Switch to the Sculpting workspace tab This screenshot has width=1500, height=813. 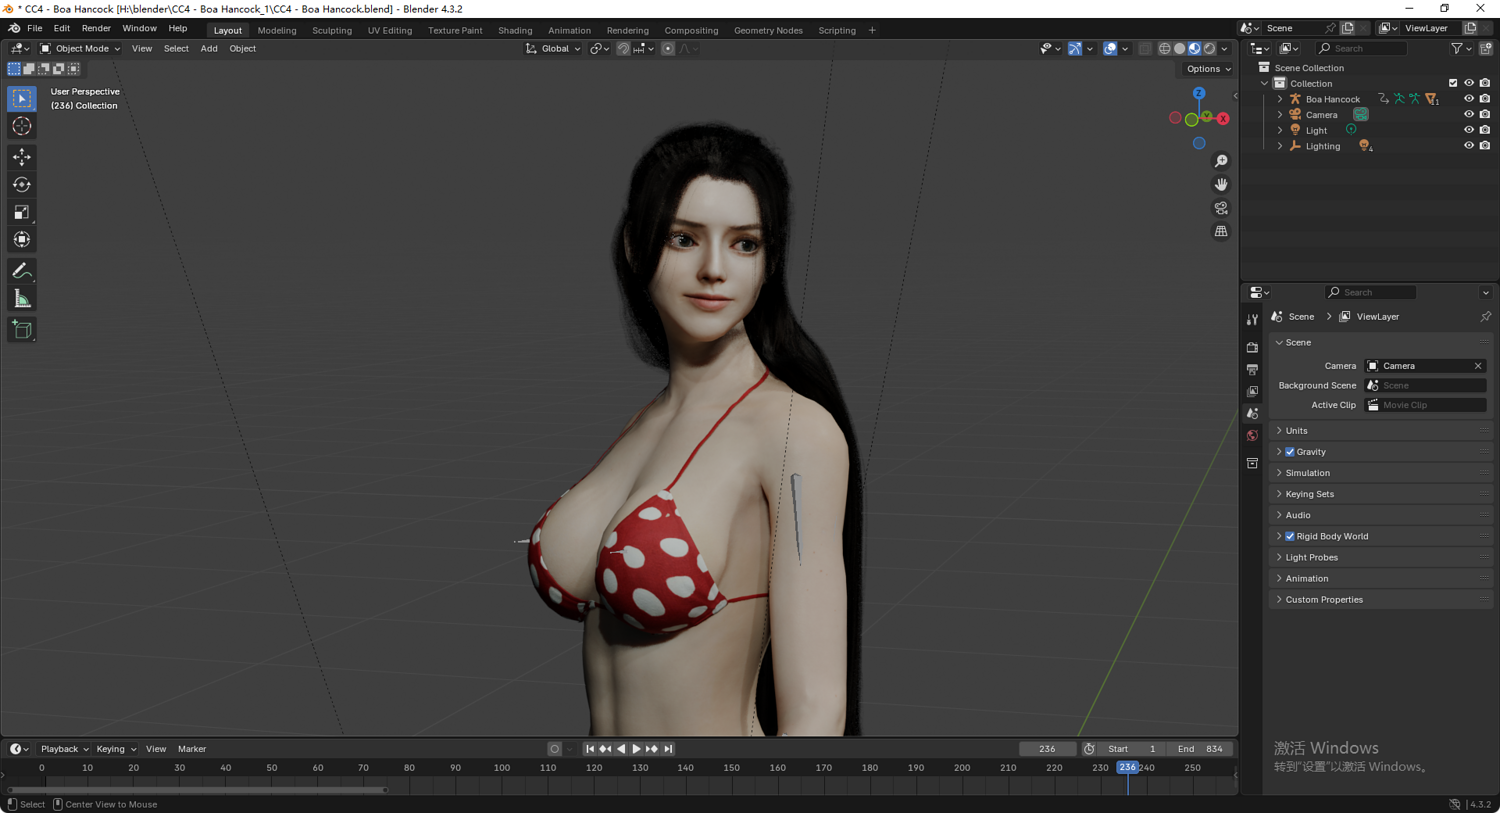[x=332, y=30]
